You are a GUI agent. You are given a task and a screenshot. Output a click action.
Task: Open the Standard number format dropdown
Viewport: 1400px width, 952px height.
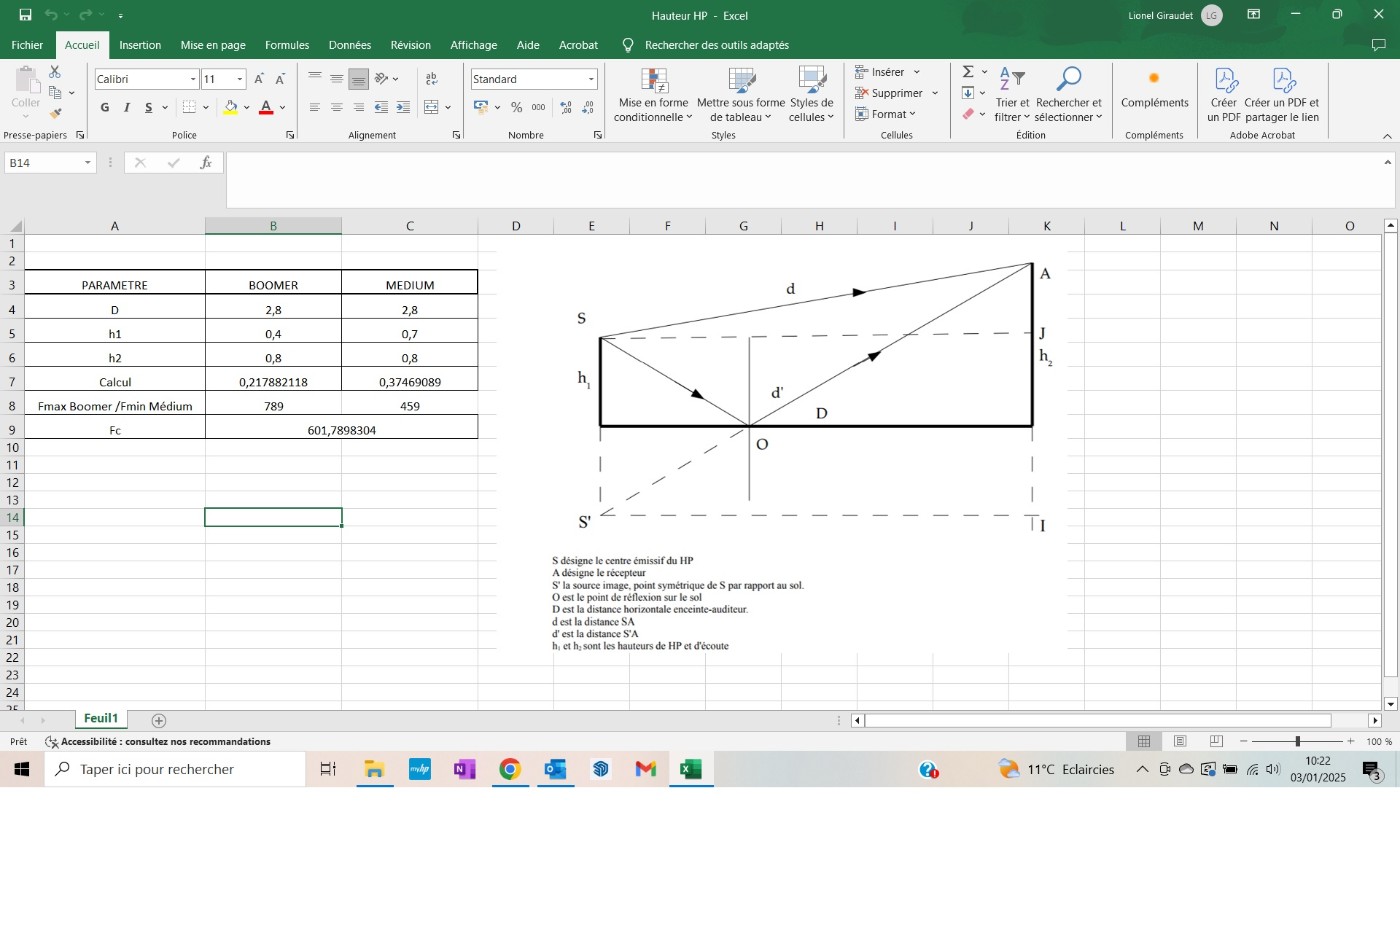tap(591, 79)
